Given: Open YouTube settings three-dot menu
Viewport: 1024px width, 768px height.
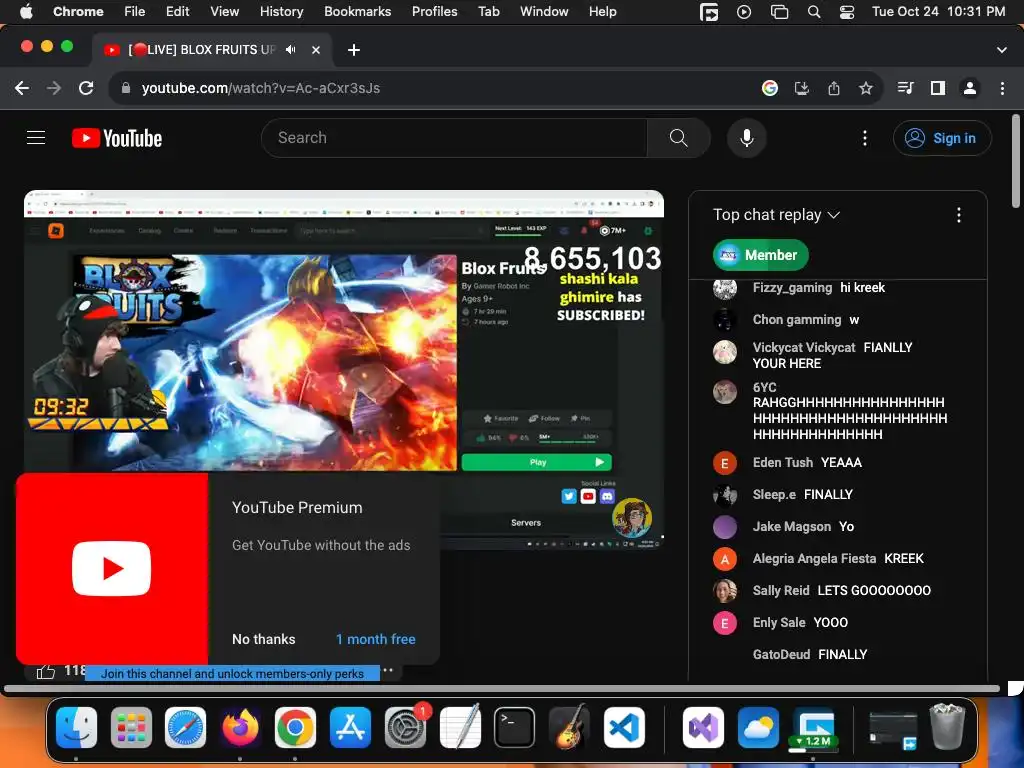Looking at the screenshot, I should click(x=865, y=138).
